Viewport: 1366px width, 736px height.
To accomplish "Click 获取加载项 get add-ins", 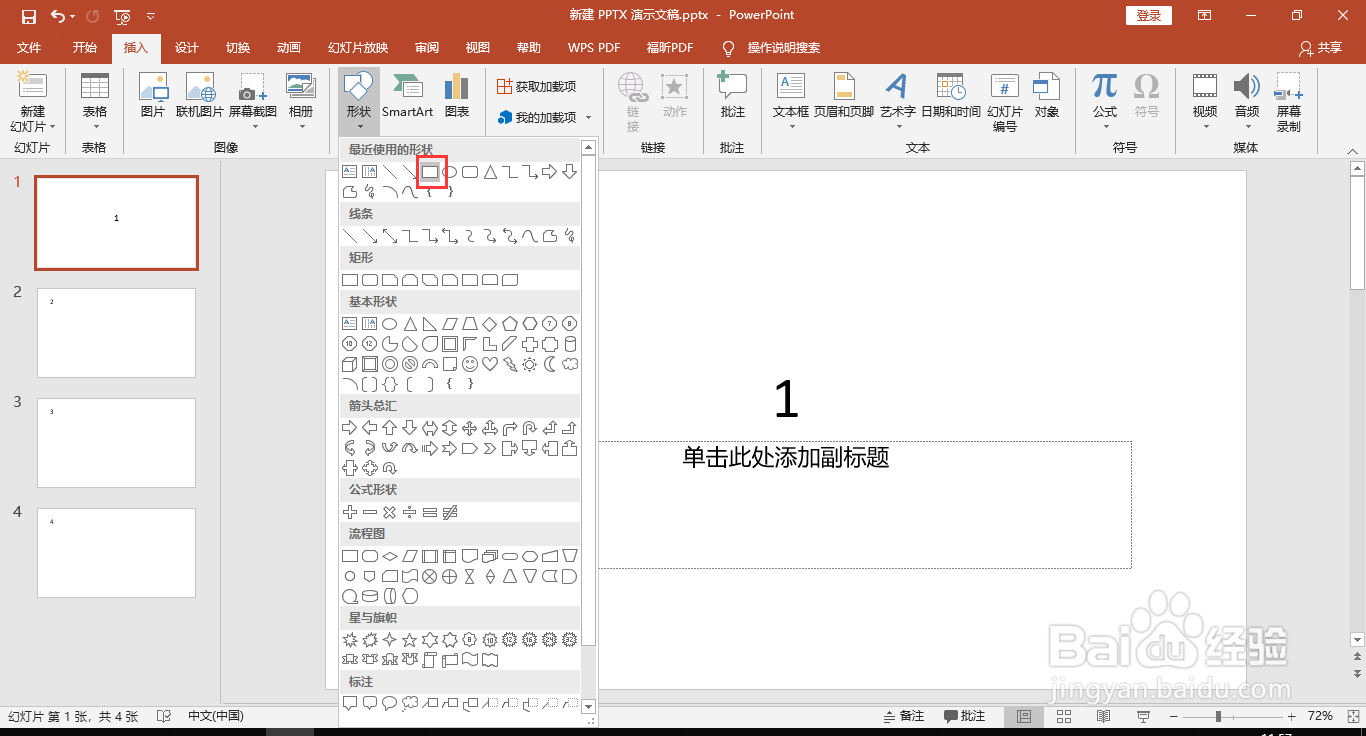I will (x=537, y=87).
